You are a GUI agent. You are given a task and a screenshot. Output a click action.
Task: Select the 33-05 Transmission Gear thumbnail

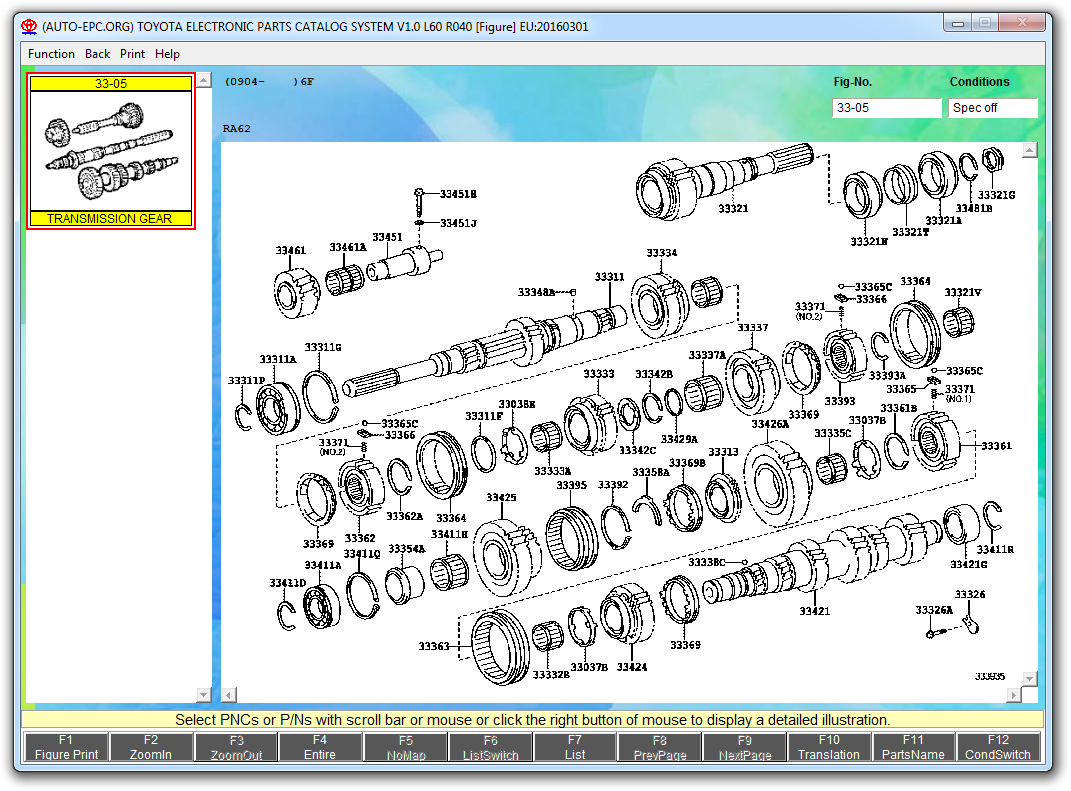[111, 151]
